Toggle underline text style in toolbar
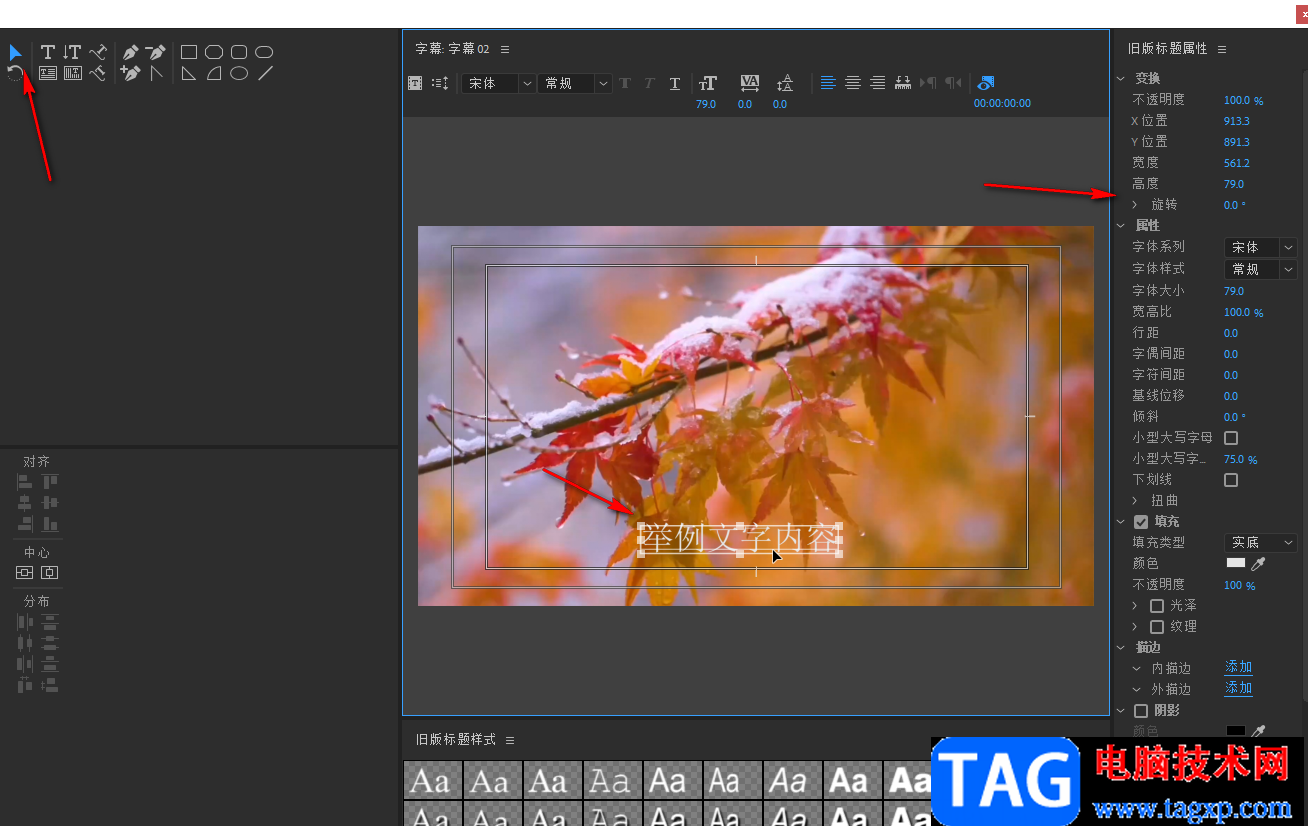1308x826 pixels. [x=675, y=83]
